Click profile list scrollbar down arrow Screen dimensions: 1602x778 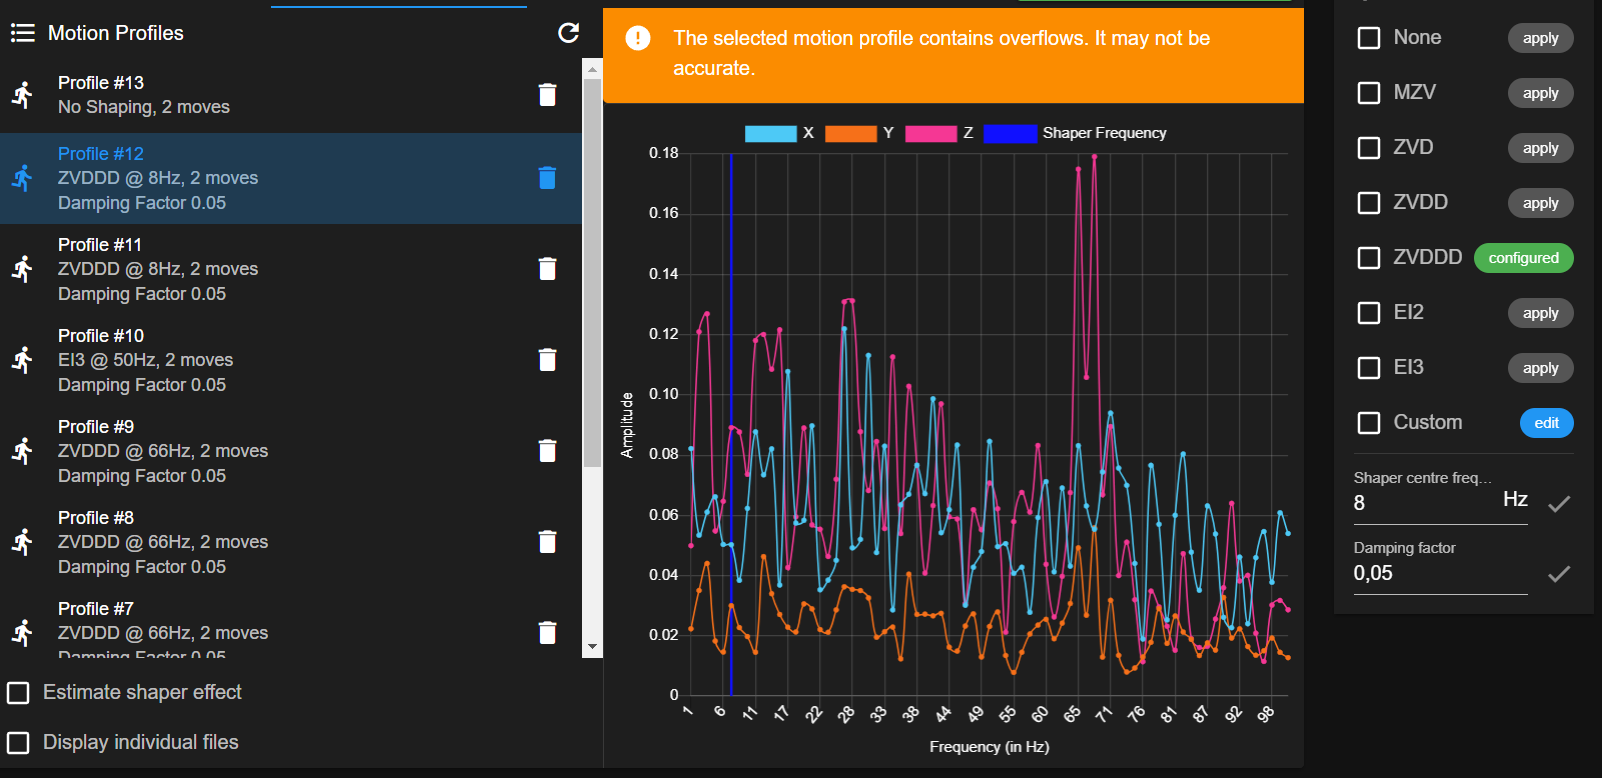click(x=592, y=647)
